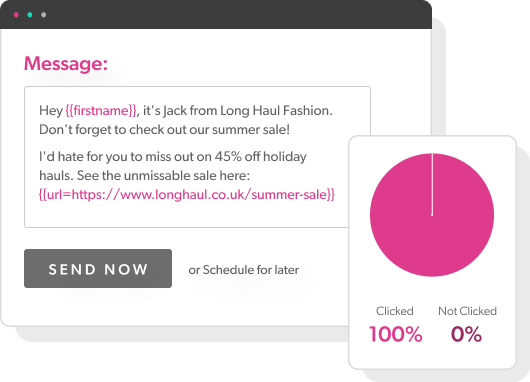
Task: Click the 'Don't forget to check out' line
Action: pyautogui.click(x=164, y=129)
